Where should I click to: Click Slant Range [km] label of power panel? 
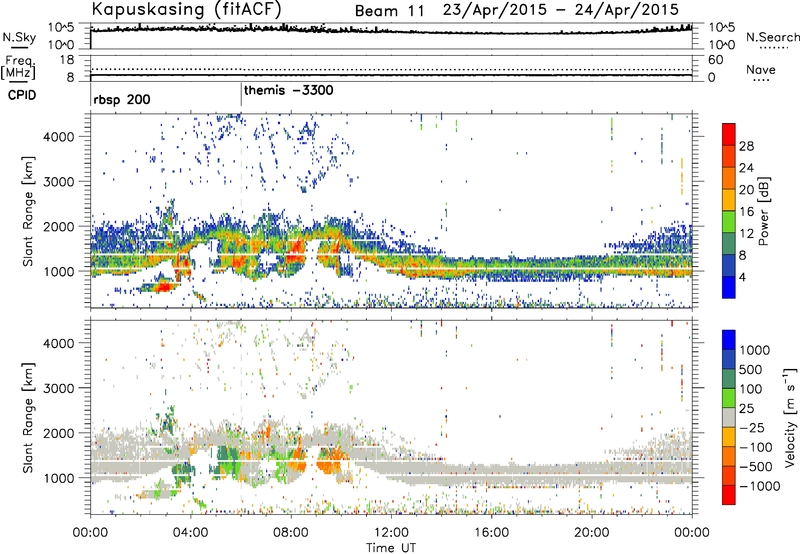28,211
